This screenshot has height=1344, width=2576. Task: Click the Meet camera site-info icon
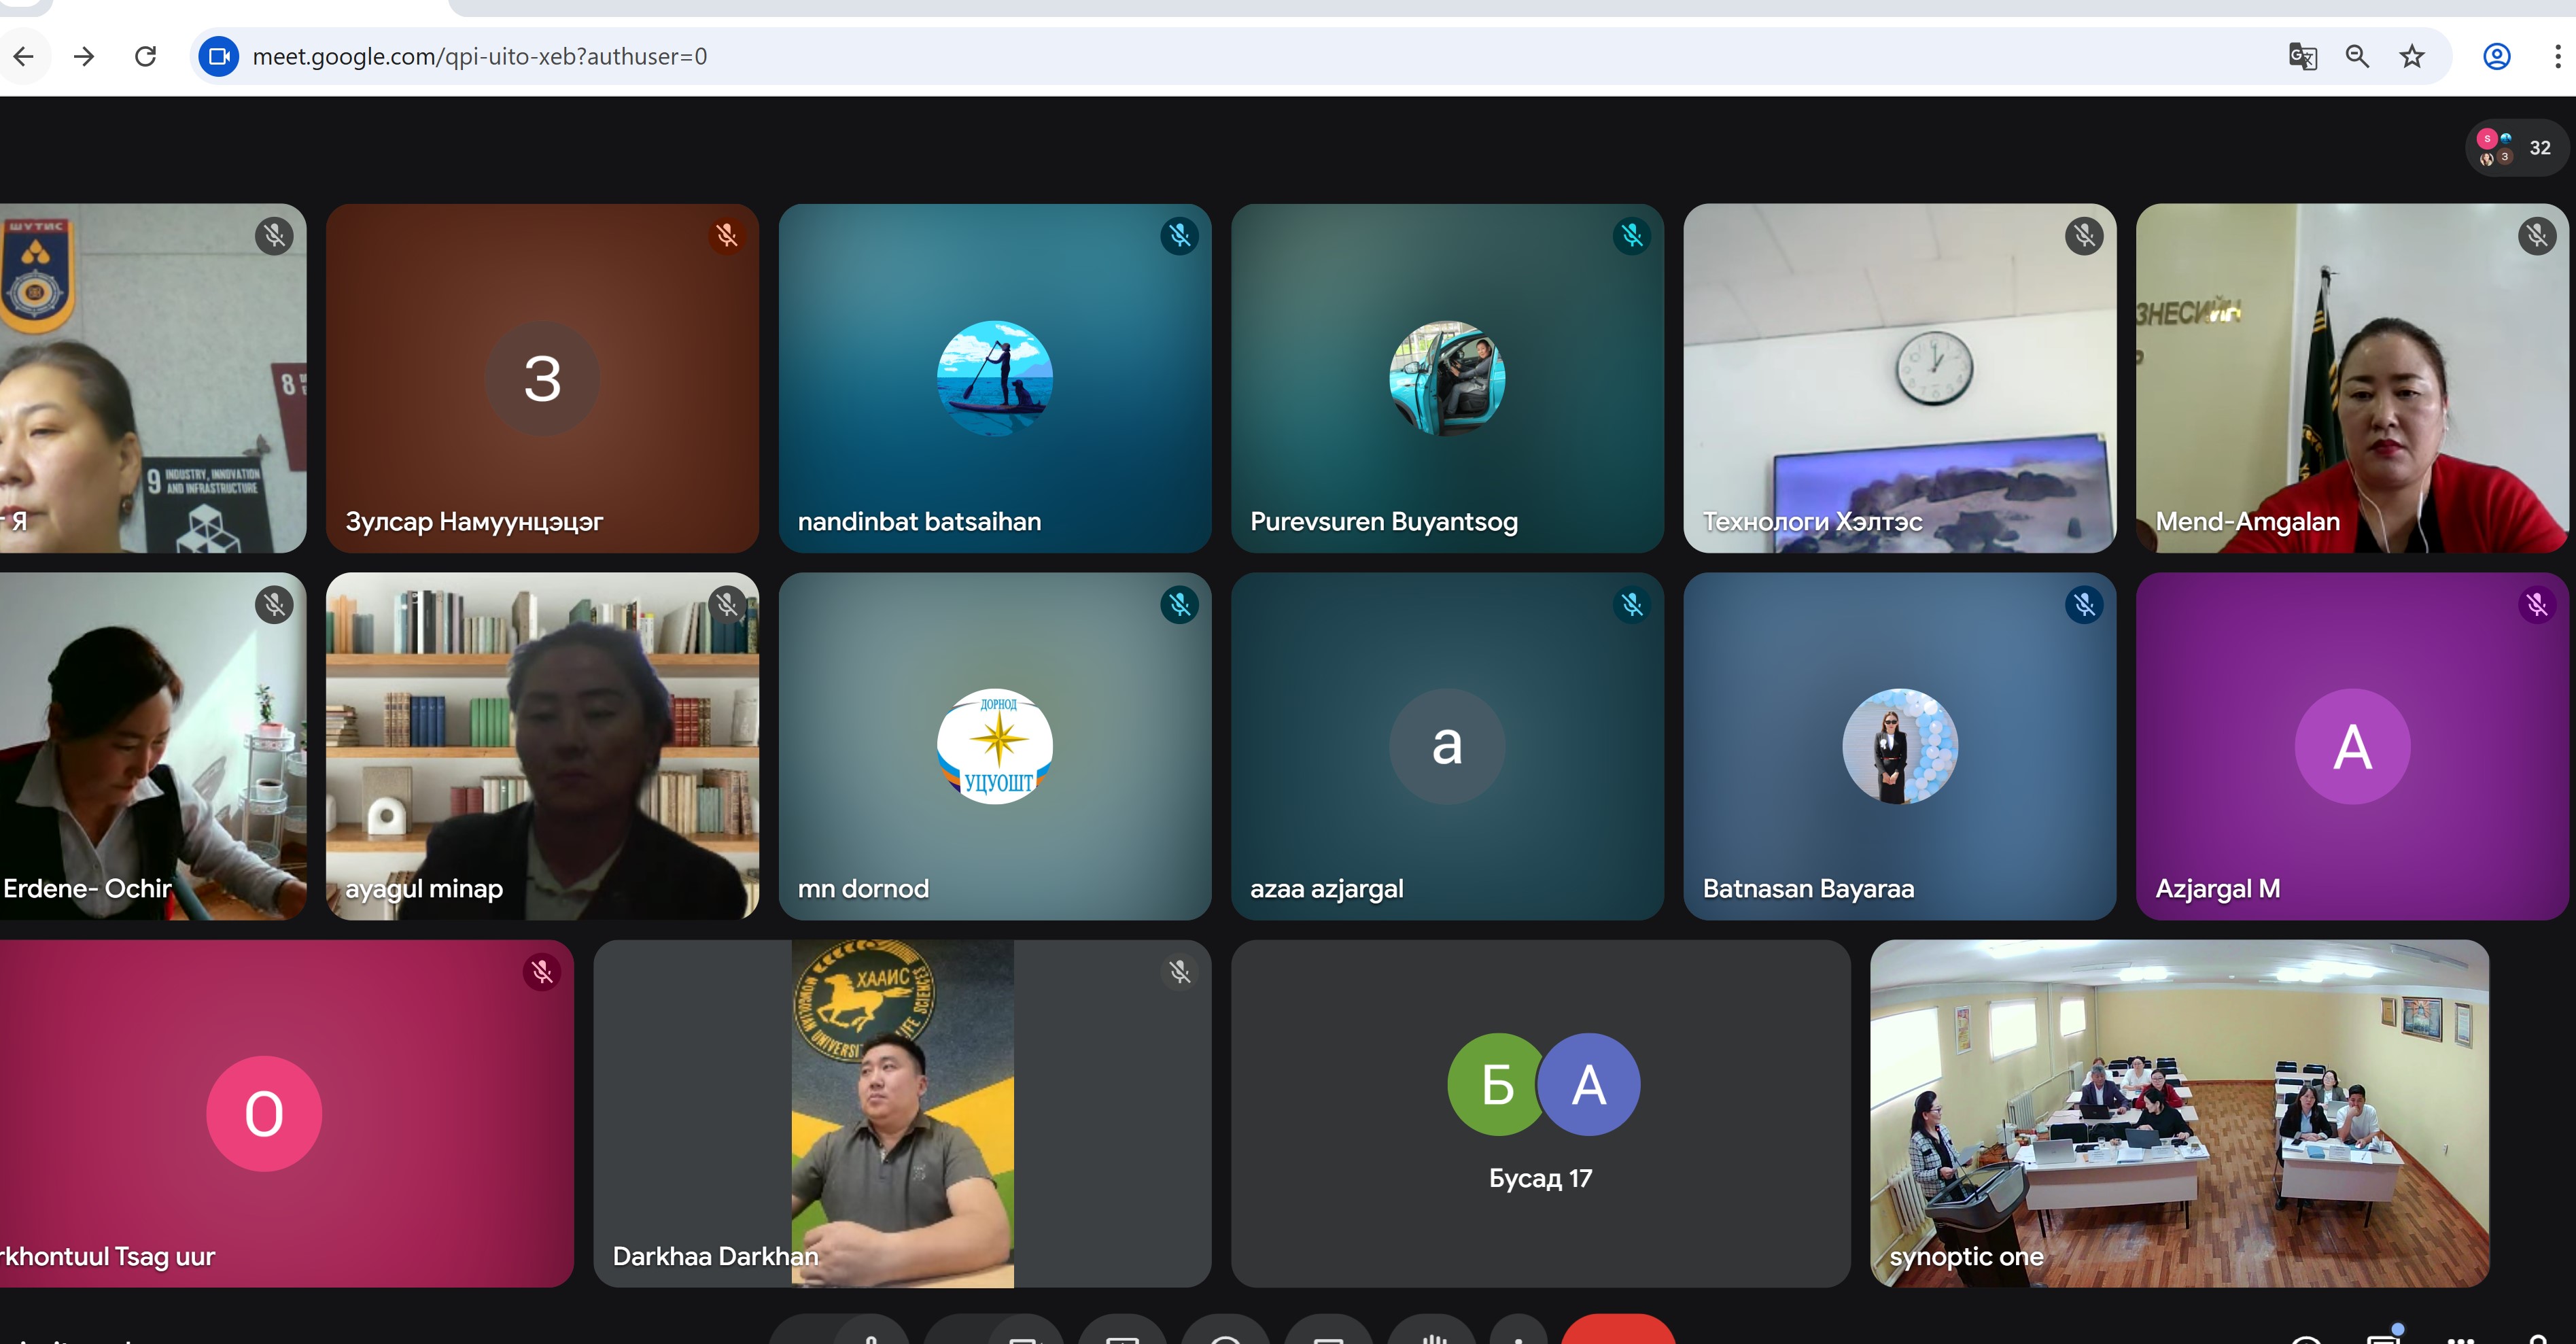(x=219, y=56)
